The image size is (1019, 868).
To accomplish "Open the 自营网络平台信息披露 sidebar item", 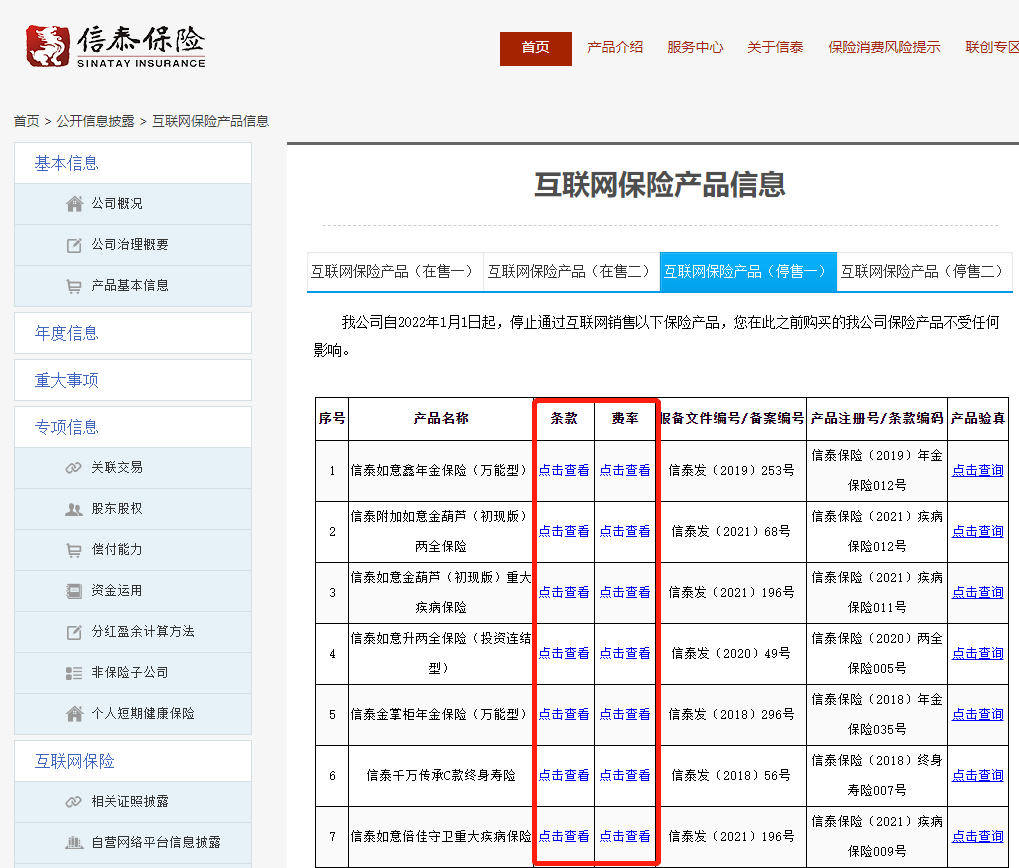I will (x=133, y=843).
